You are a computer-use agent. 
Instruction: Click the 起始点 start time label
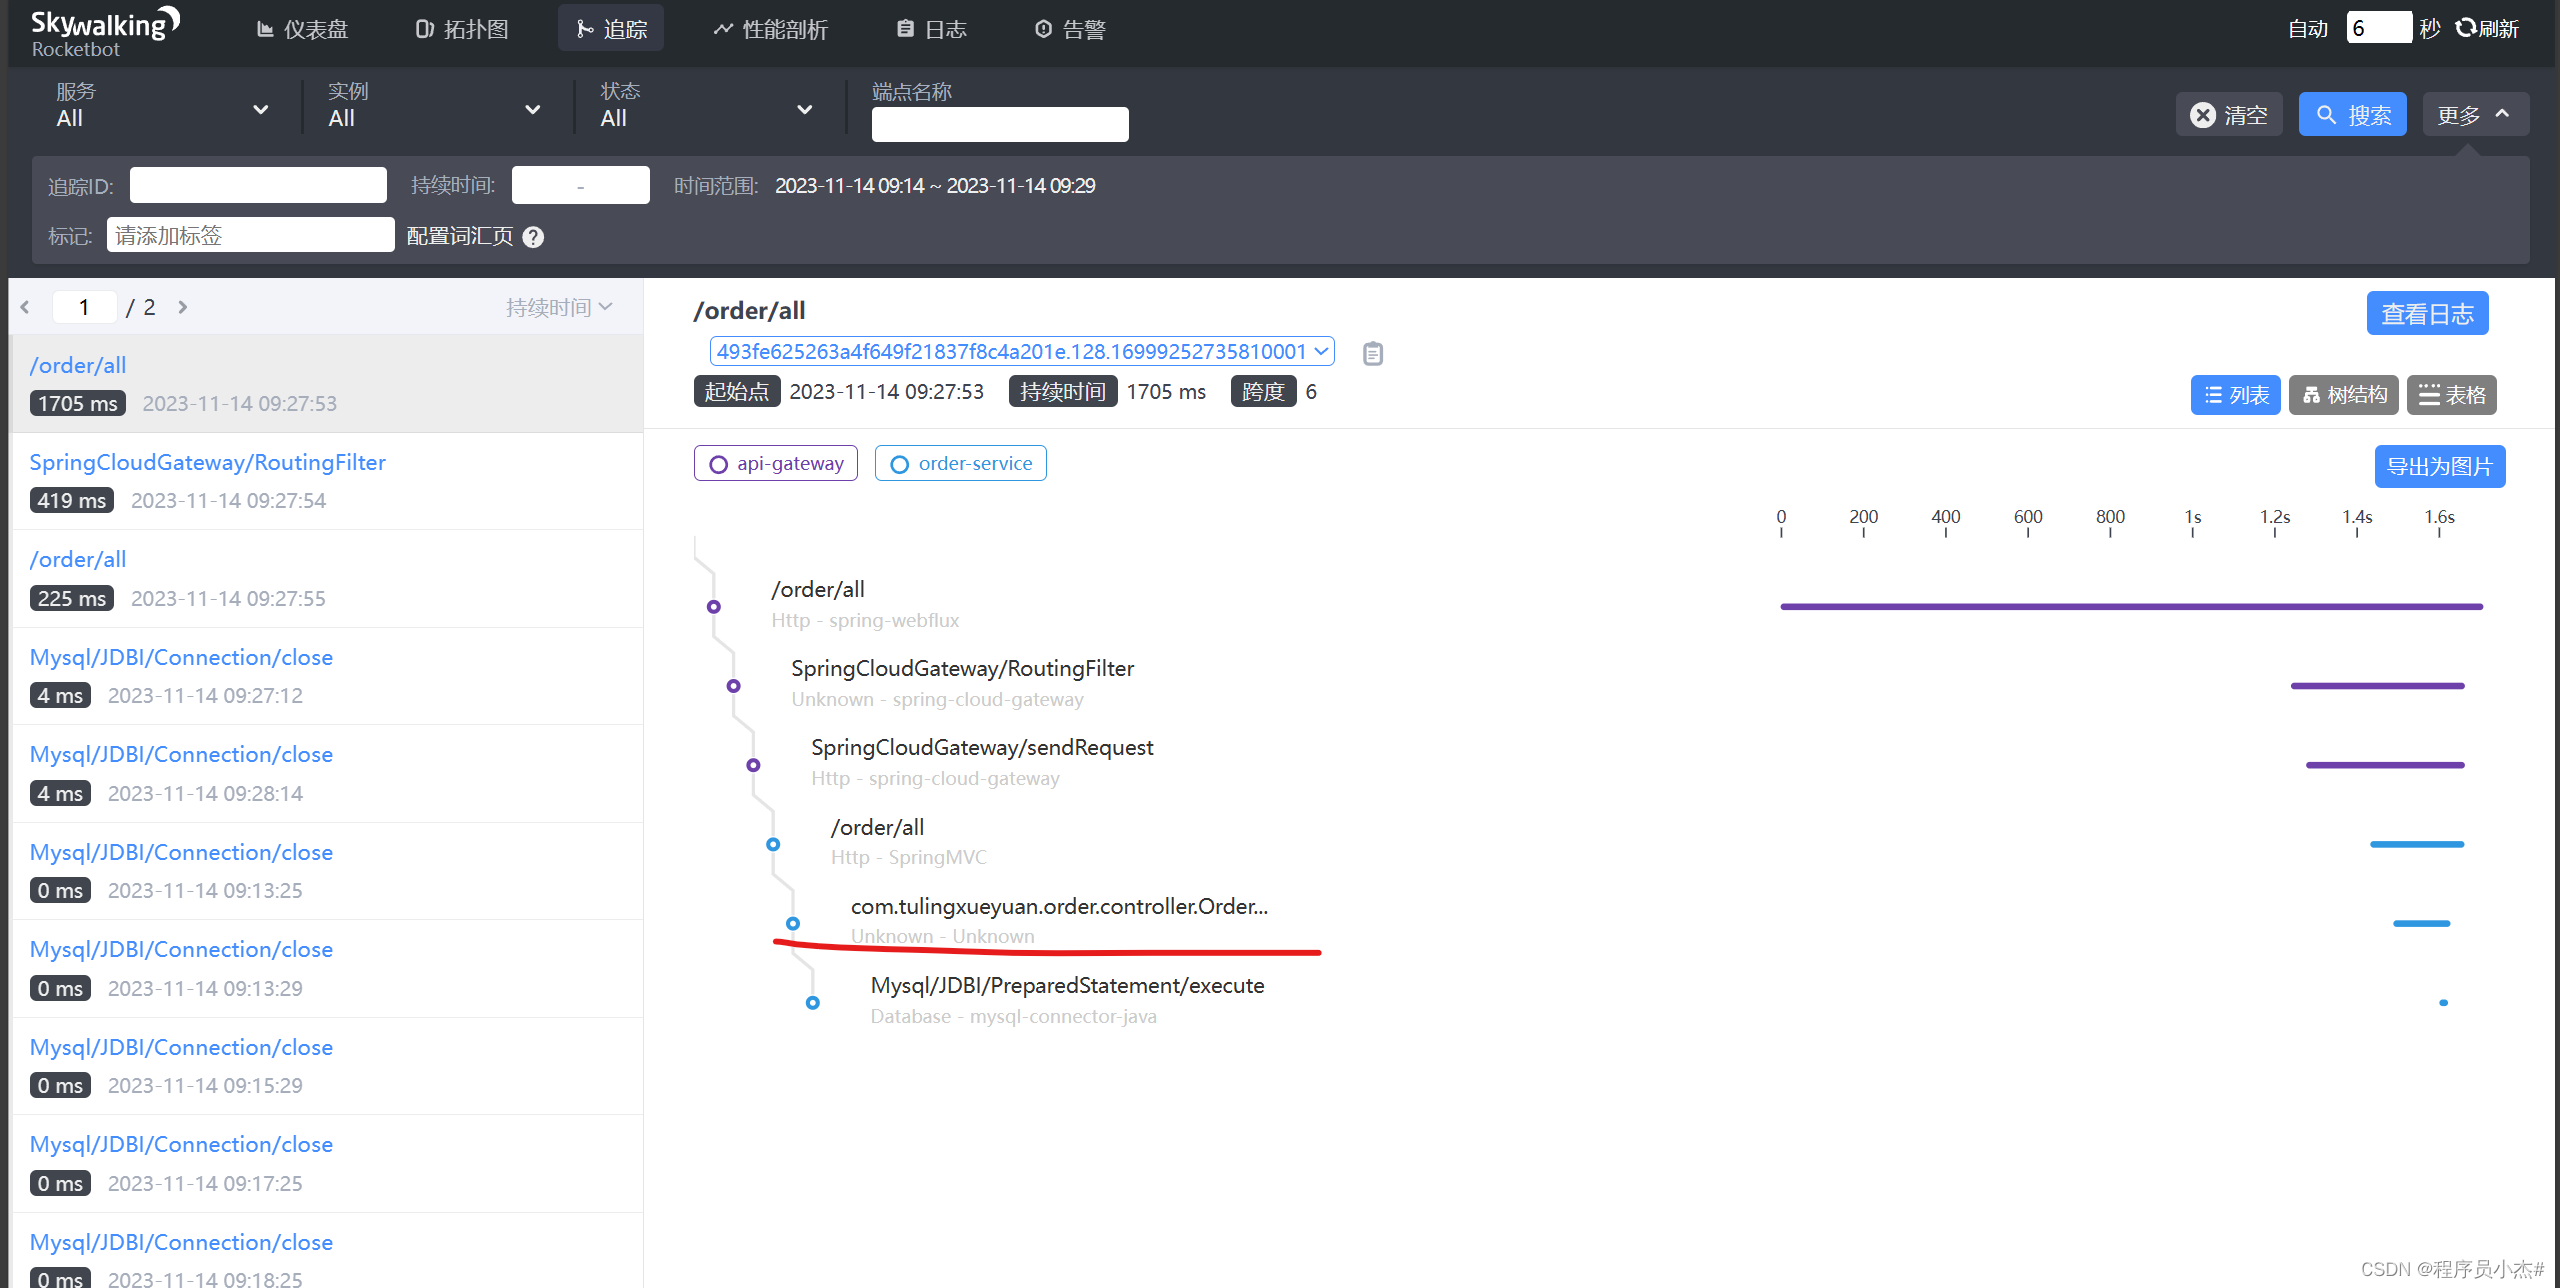click(x=737, y=391)
